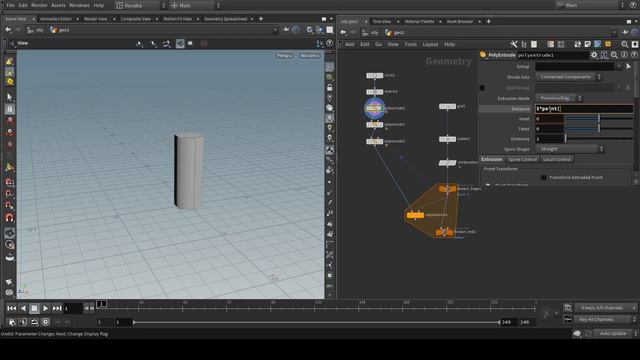The width and height of the screenshot is (640, 360).
Task: Open the Spine Shape dropdown
Action: (570, 149)
